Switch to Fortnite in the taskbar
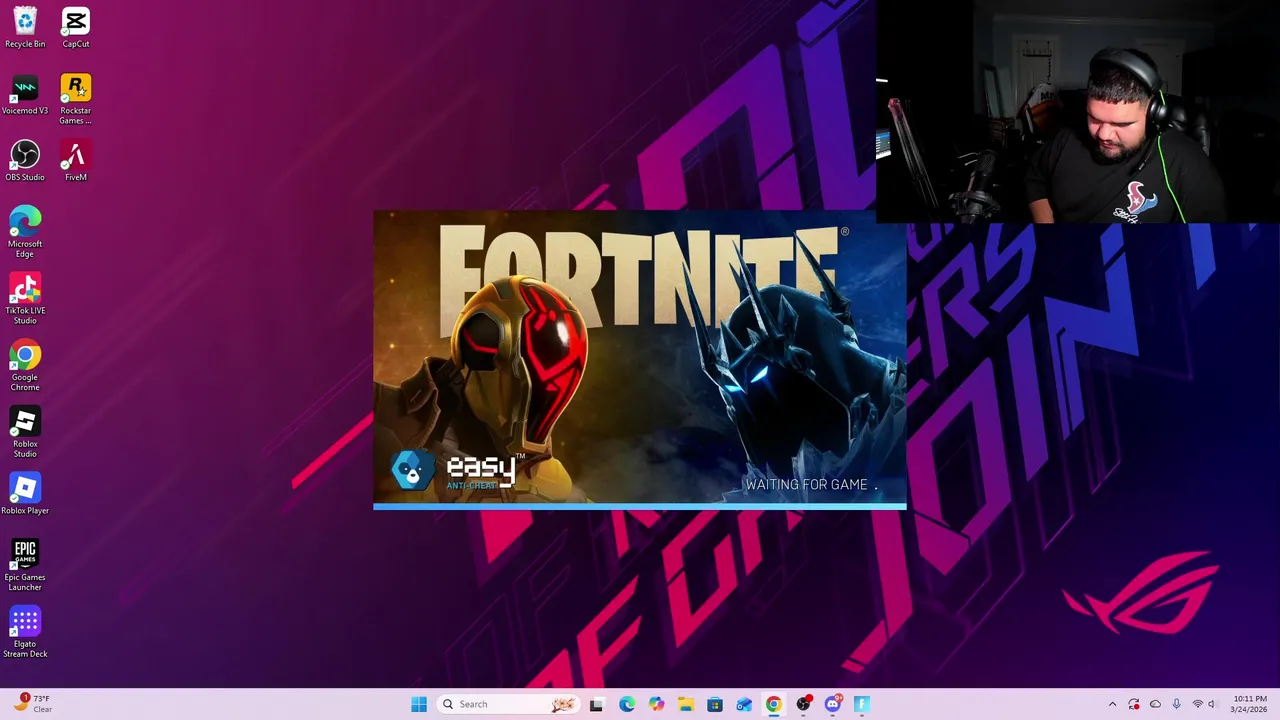This screenshot has height=720, width=1280. tap(861, 704)
